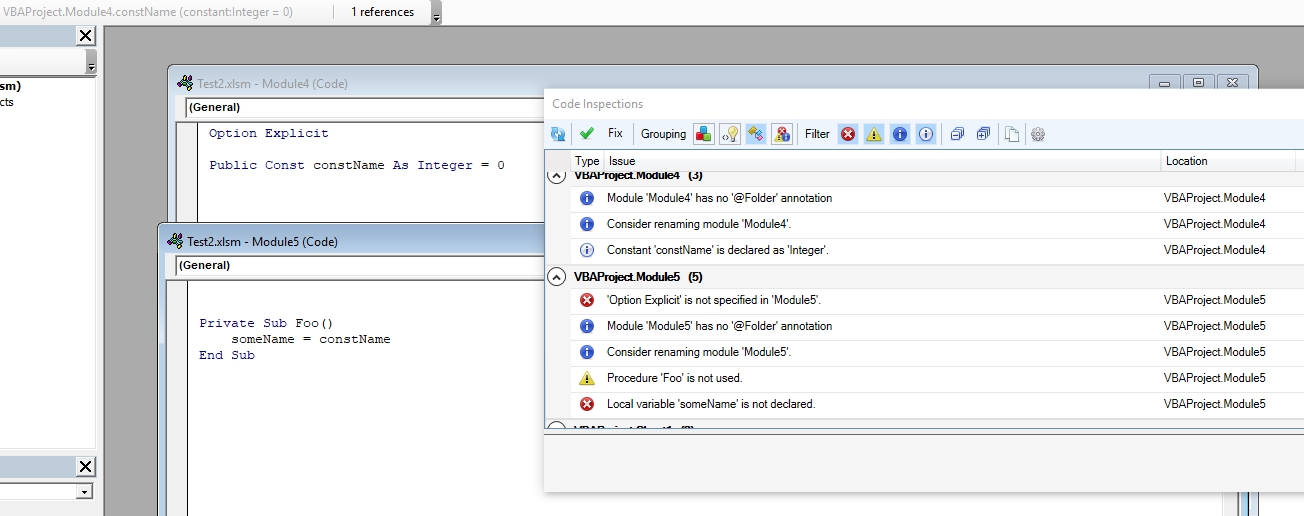Click the Module4 code window title icon
Image resolution: width=1304 pixels, height=516 pixels.
coord(185,84)
